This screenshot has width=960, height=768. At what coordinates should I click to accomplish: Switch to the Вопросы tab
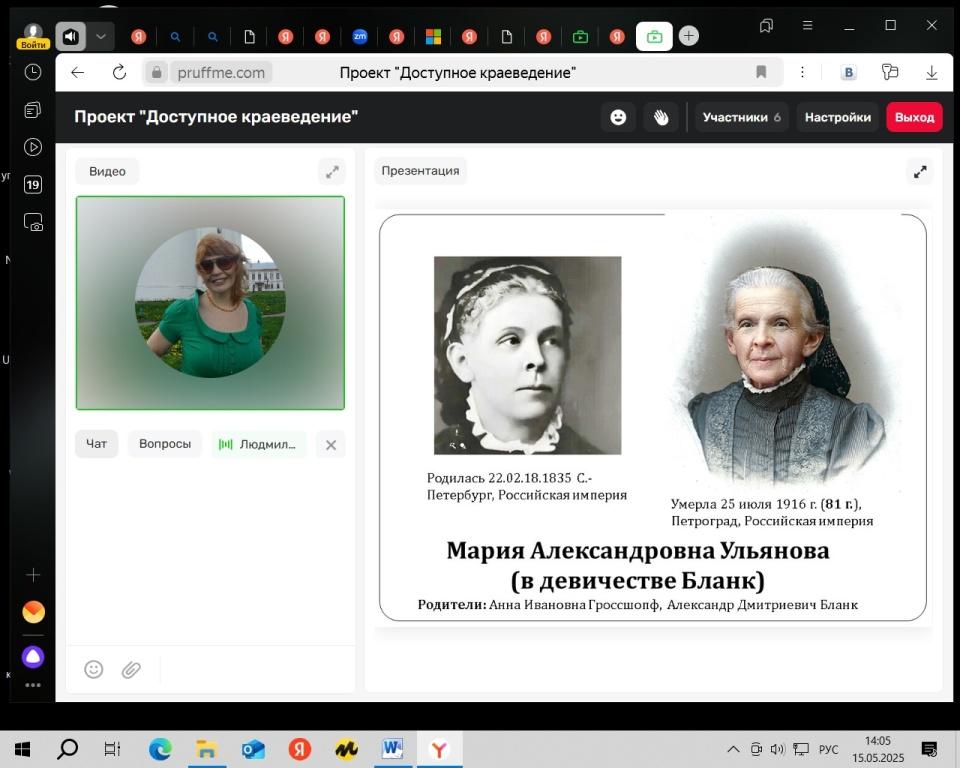pos(165,444)
